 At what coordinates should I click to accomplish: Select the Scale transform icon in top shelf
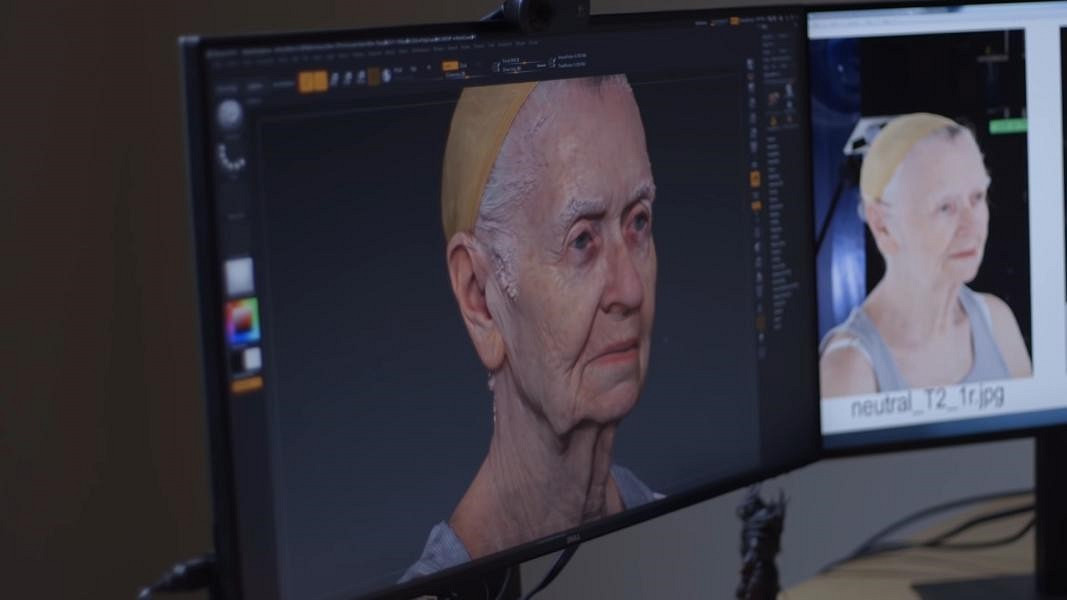click(348, 78)
